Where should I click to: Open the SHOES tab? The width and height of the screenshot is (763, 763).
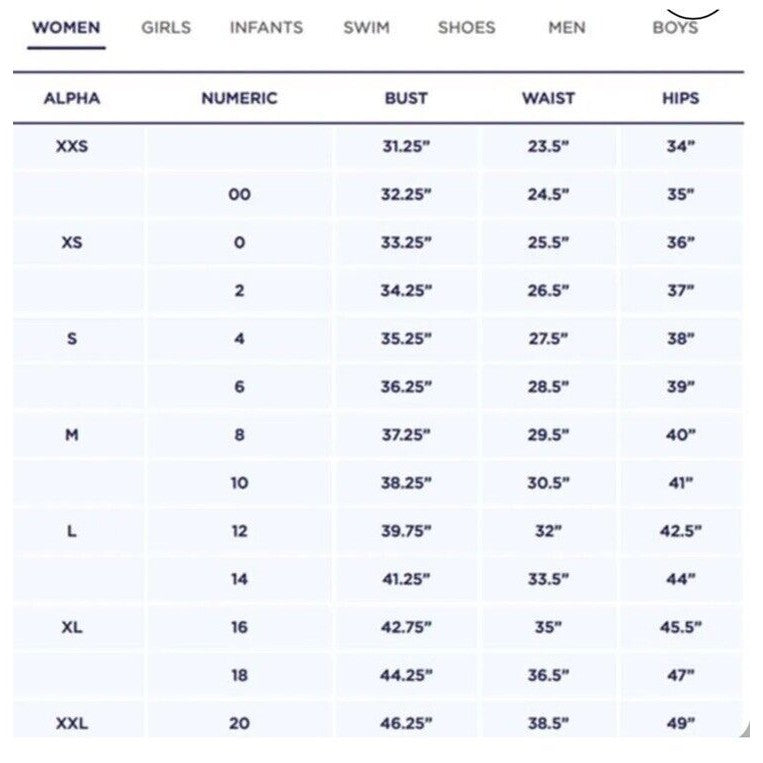tap(467, 28)
